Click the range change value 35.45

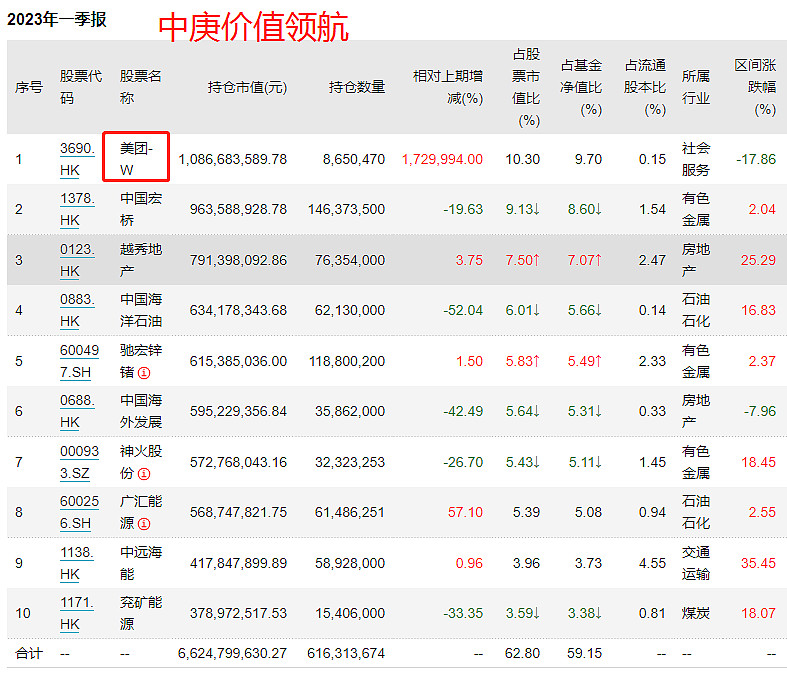pos(758,563)
